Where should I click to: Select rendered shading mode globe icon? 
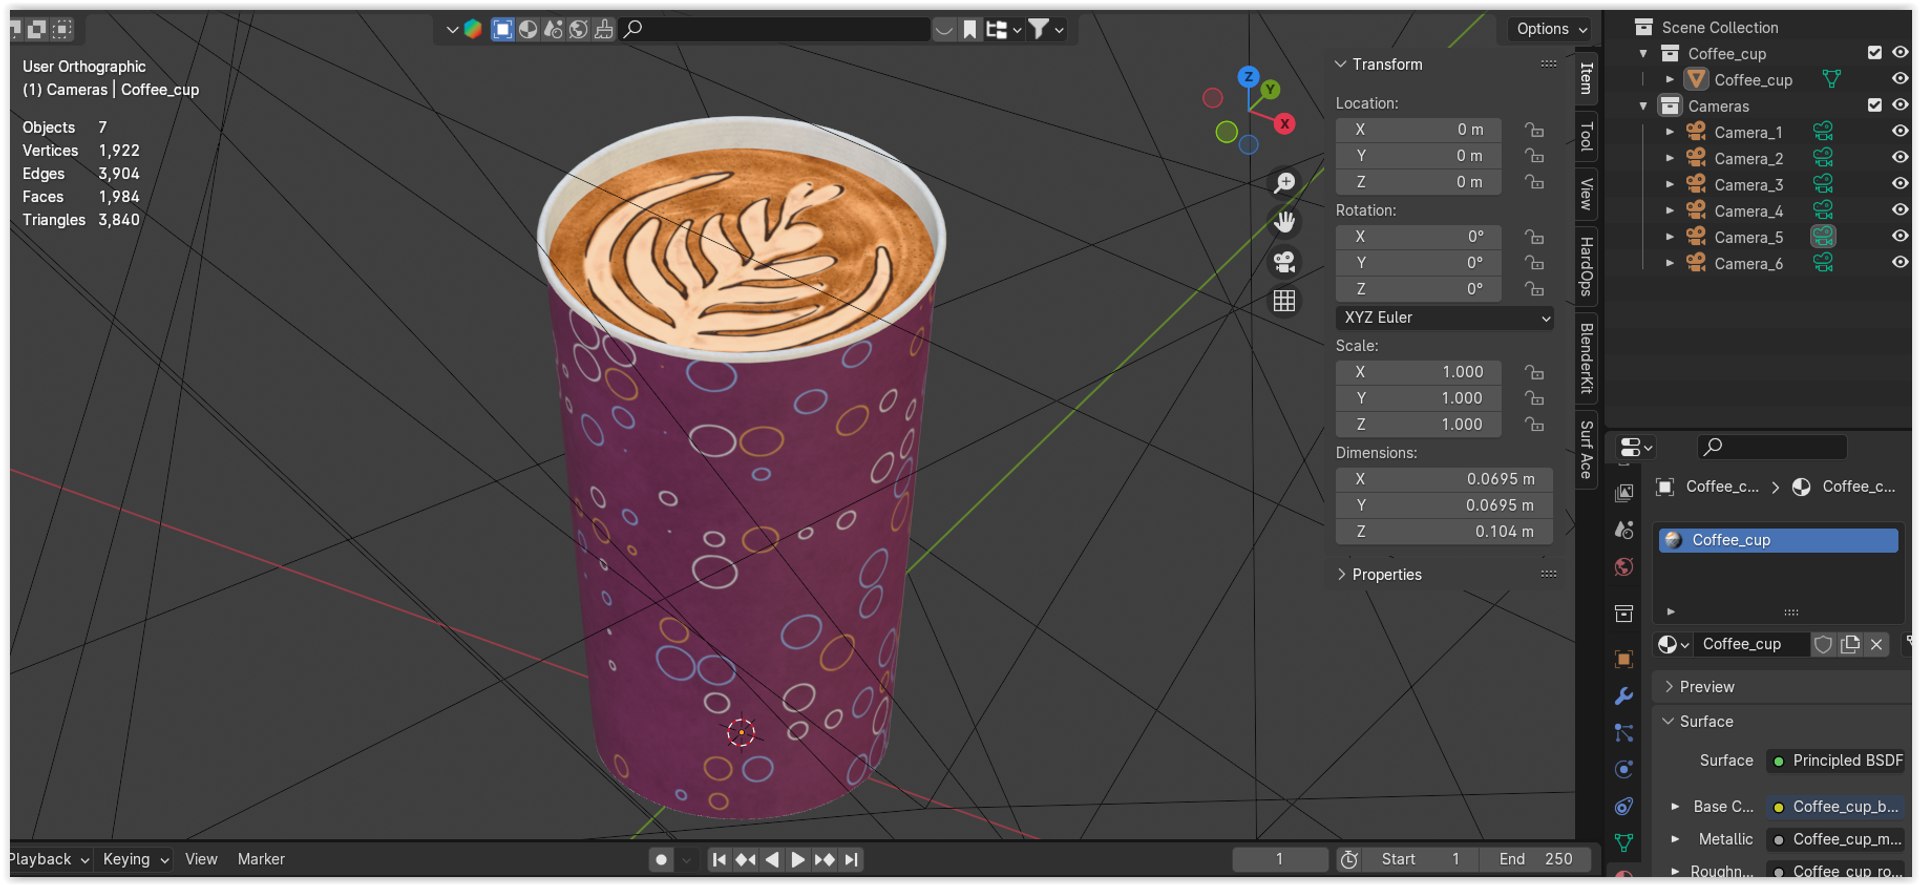coord(578,29)
